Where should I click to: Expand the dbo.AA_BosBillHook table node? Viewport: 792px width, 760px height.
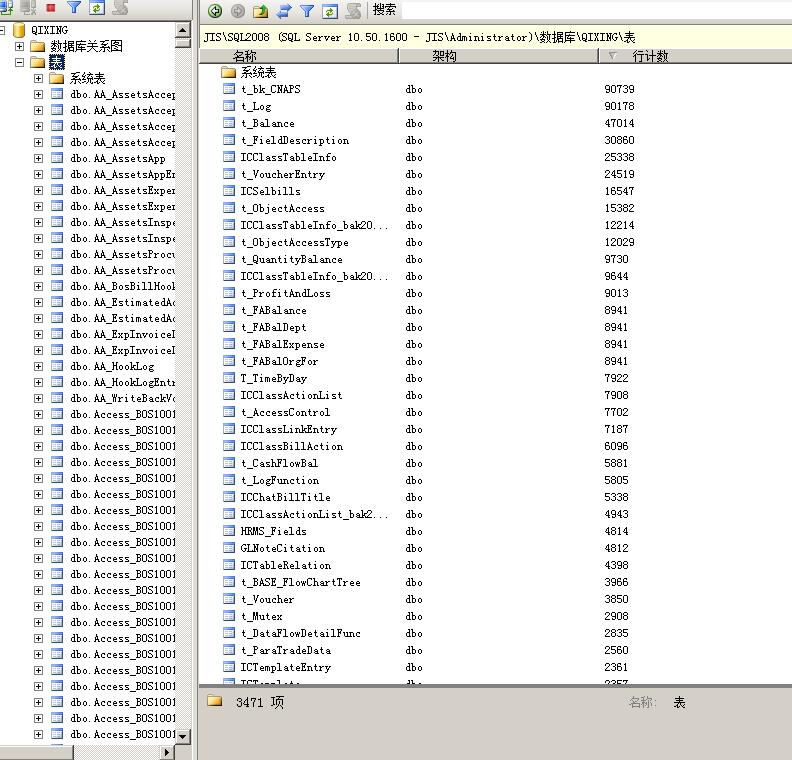click(x=38, y=286)
